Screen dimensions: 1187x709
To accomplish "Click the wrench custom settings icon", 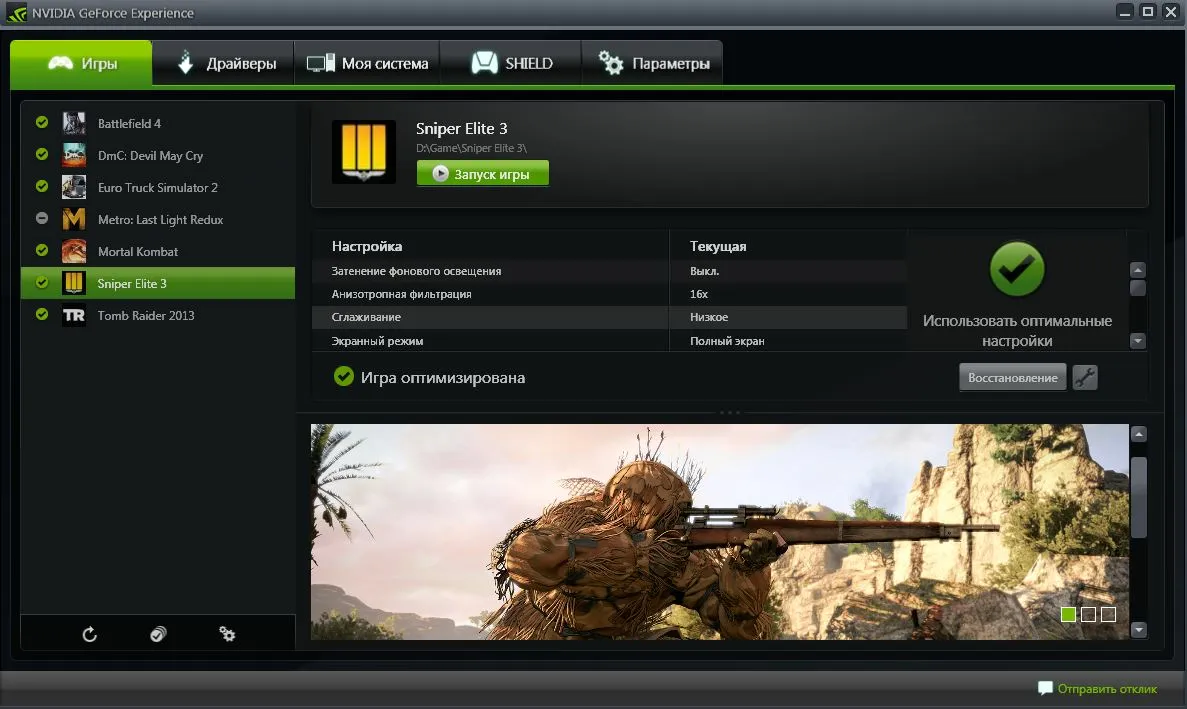I will point(1085,377).
